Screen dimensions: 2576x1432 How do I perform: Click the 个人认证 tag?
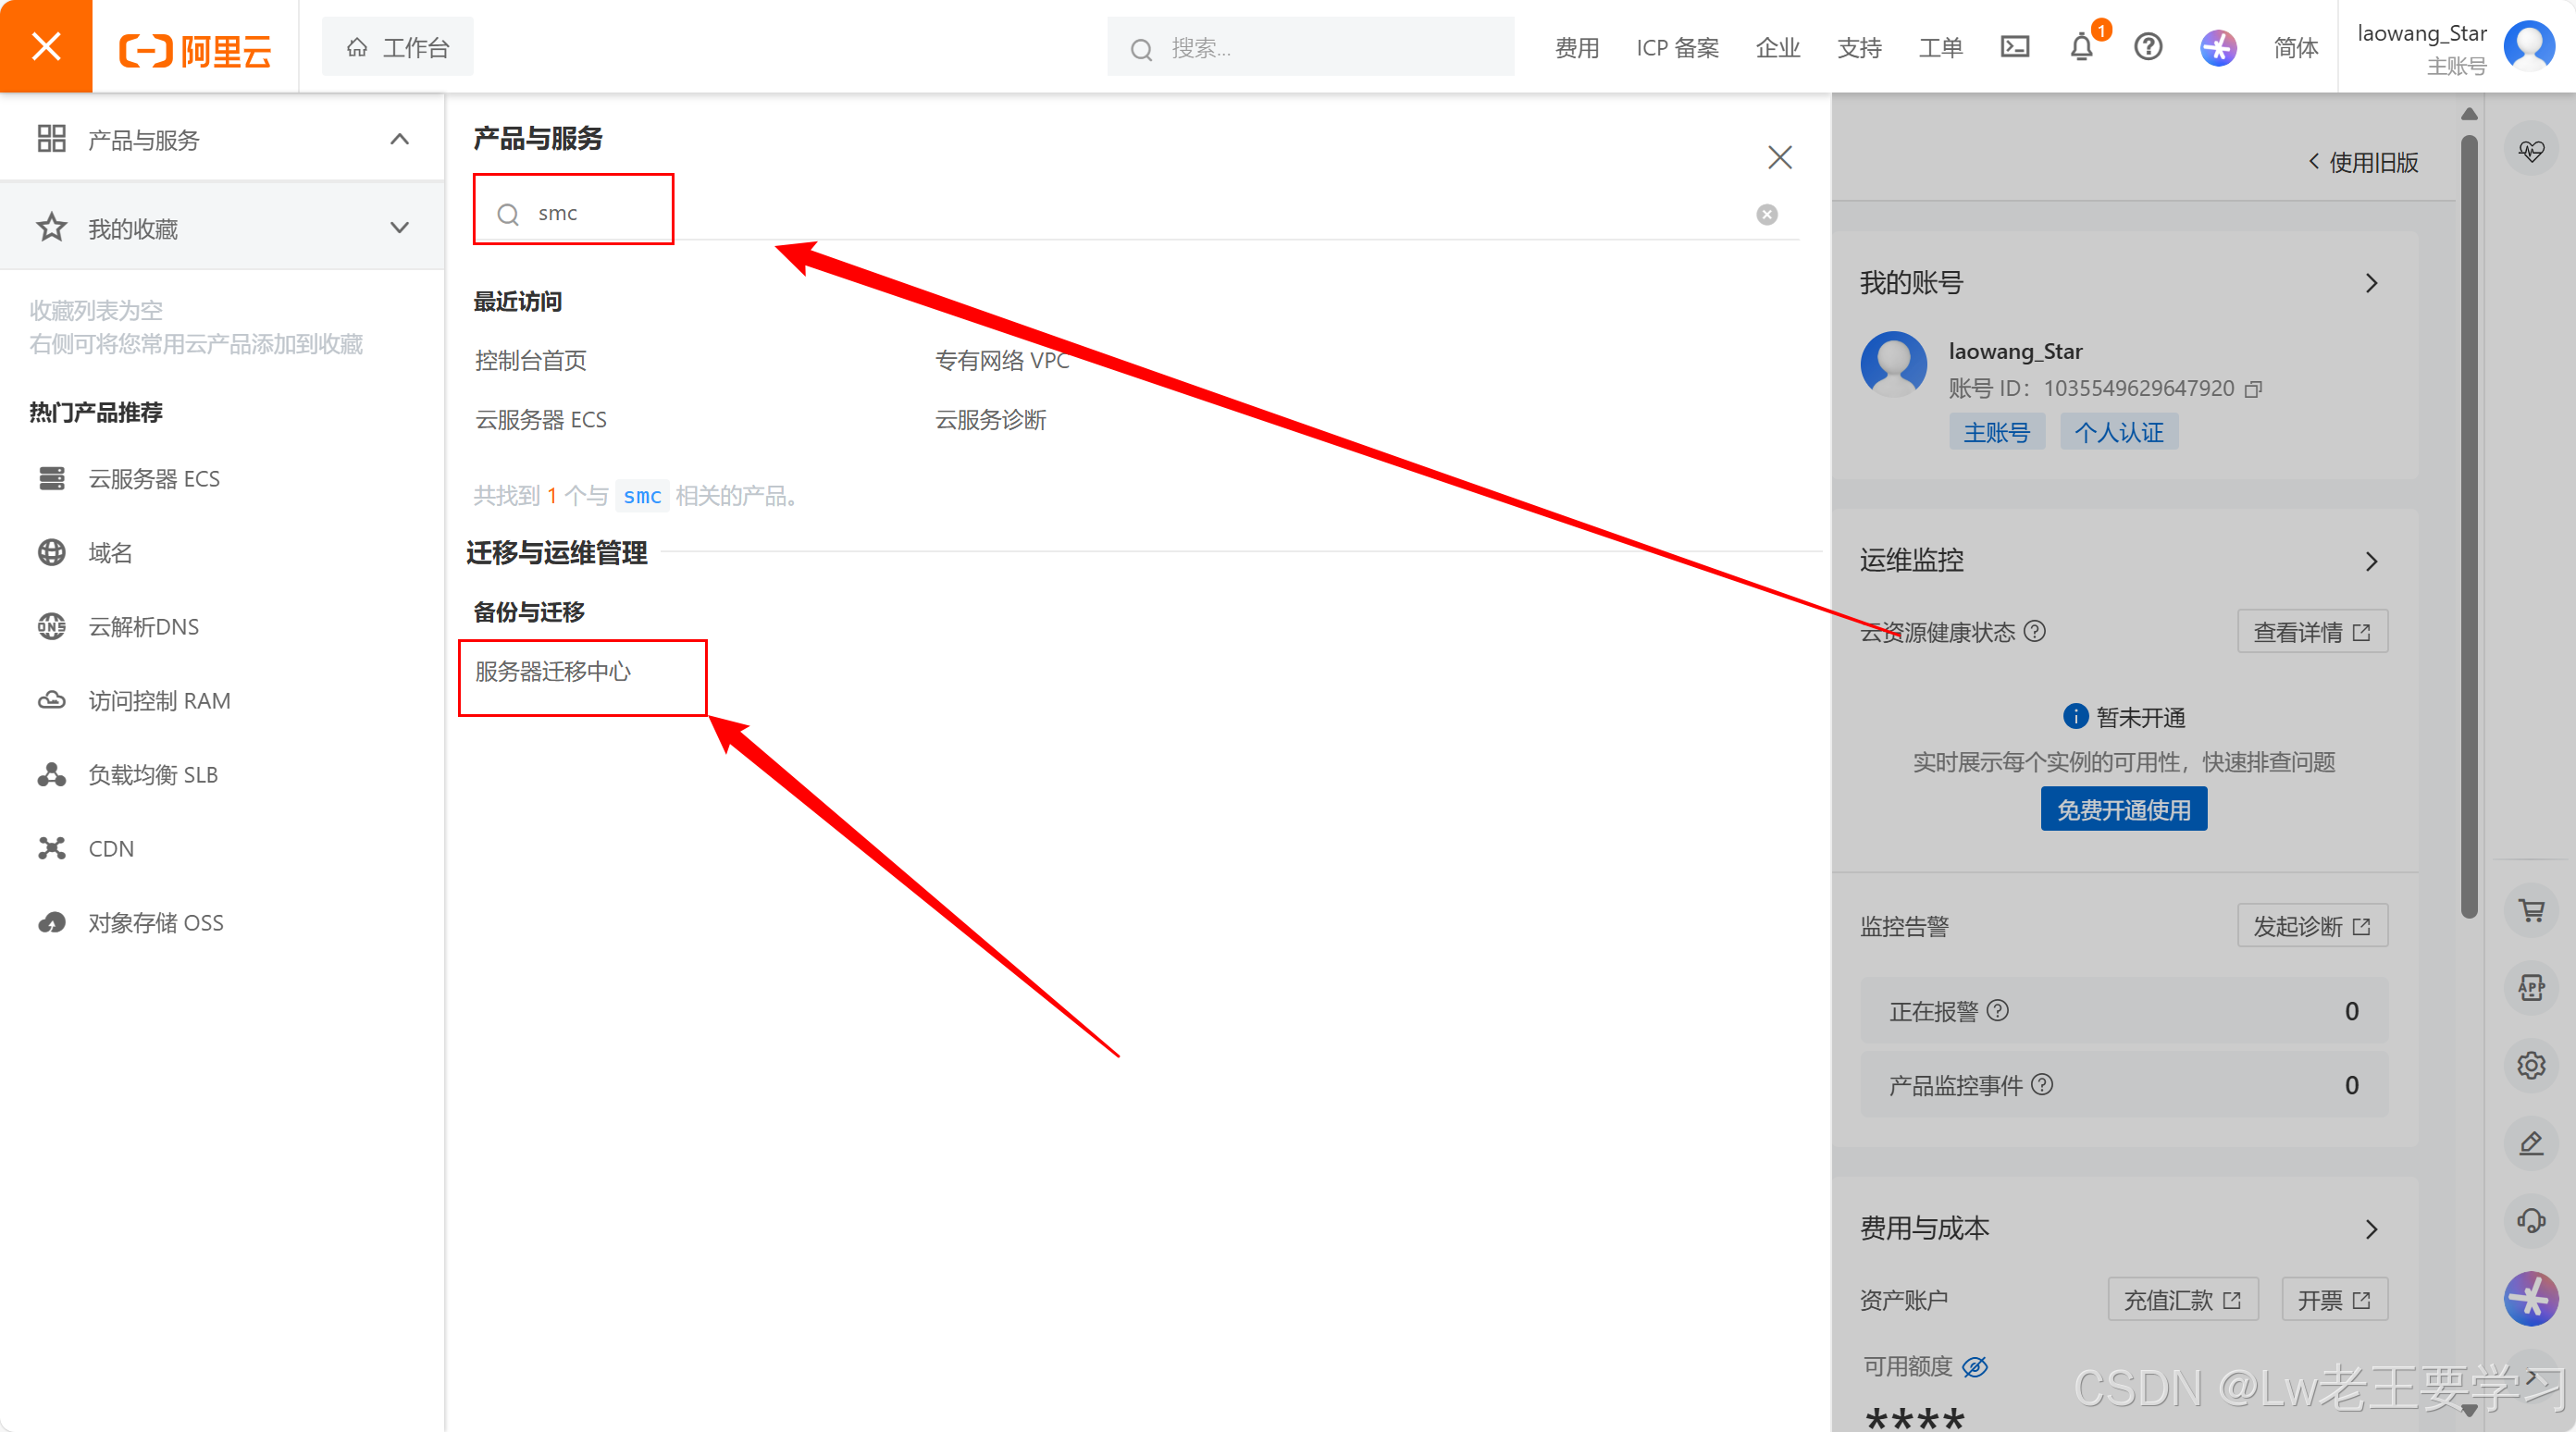click(x=2119, y=432)
